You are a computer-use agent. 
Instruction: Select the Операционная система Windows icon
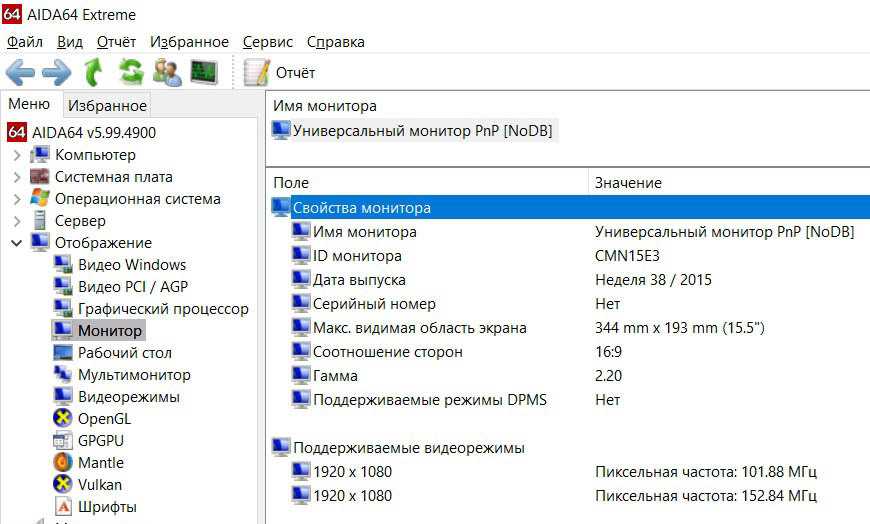pyautogui.click(x=40, y=198)
